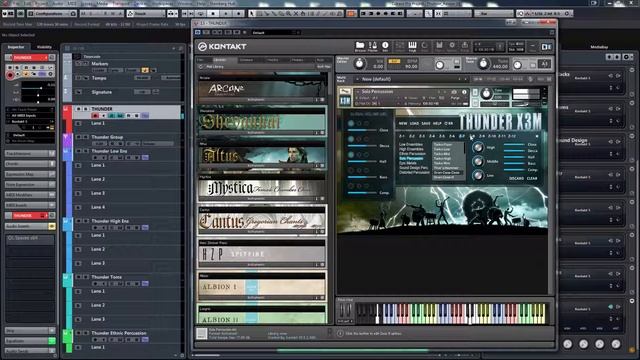Toggle the Kontakt minimized view icon
The height and width of the screenshot is (360, 640).
(533, 47)
